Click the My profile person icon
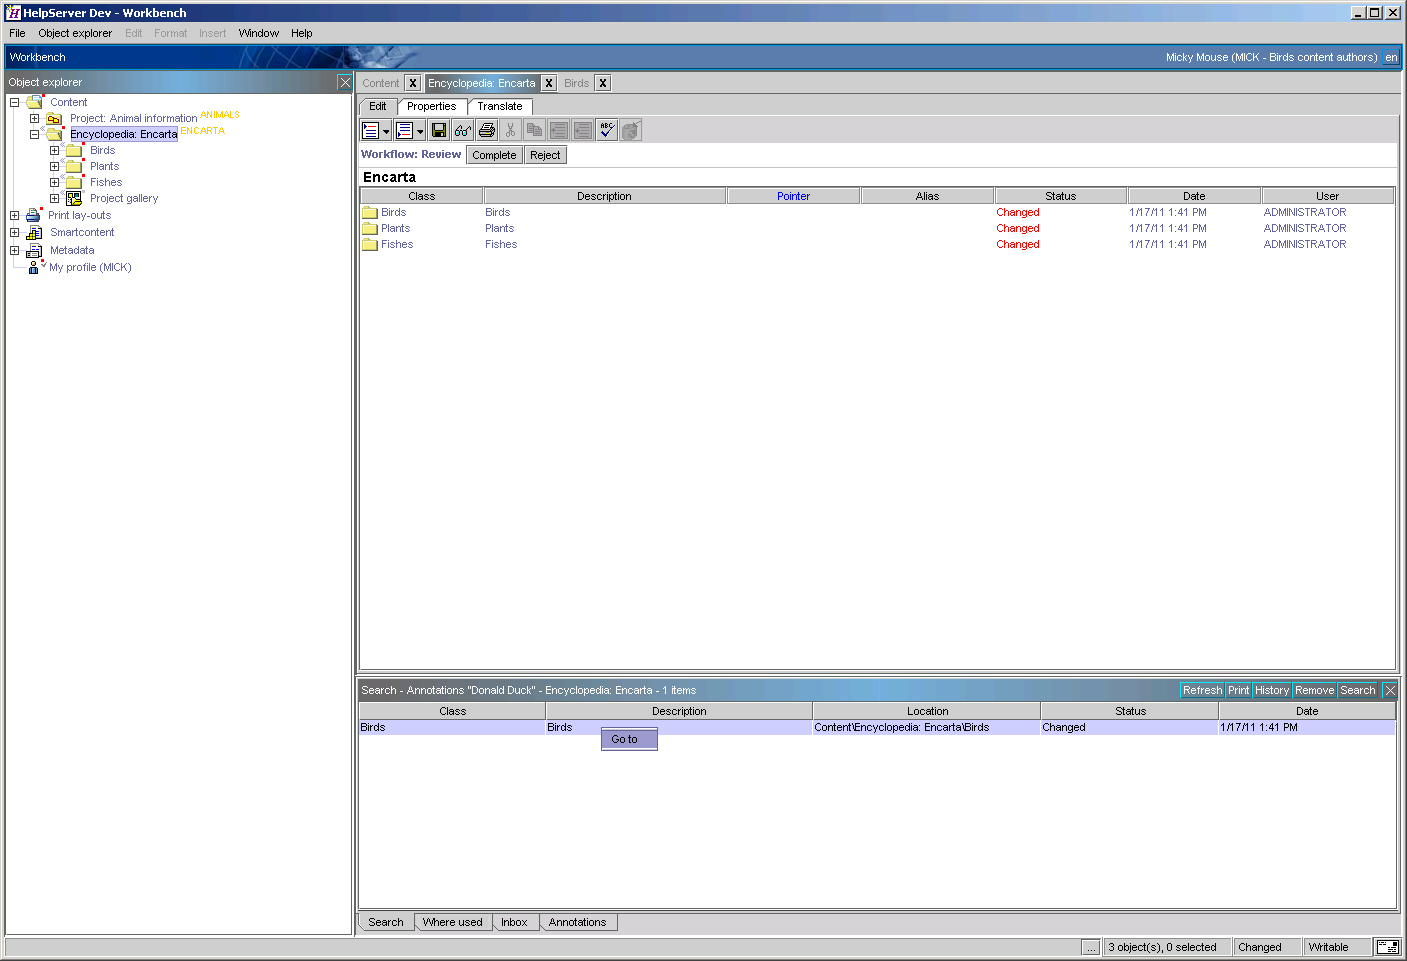This screenshot has height=961, width=1407. coord(34,267)
